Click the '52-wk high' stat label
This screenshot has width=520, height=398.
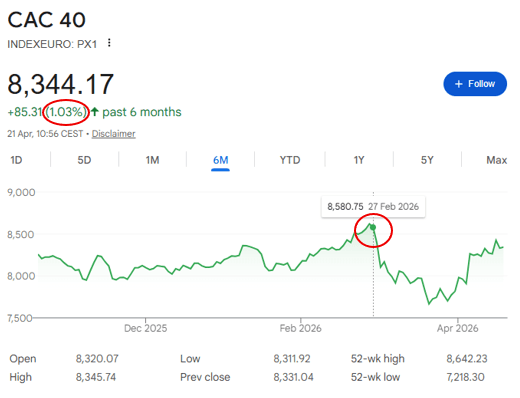coord(377,359)
